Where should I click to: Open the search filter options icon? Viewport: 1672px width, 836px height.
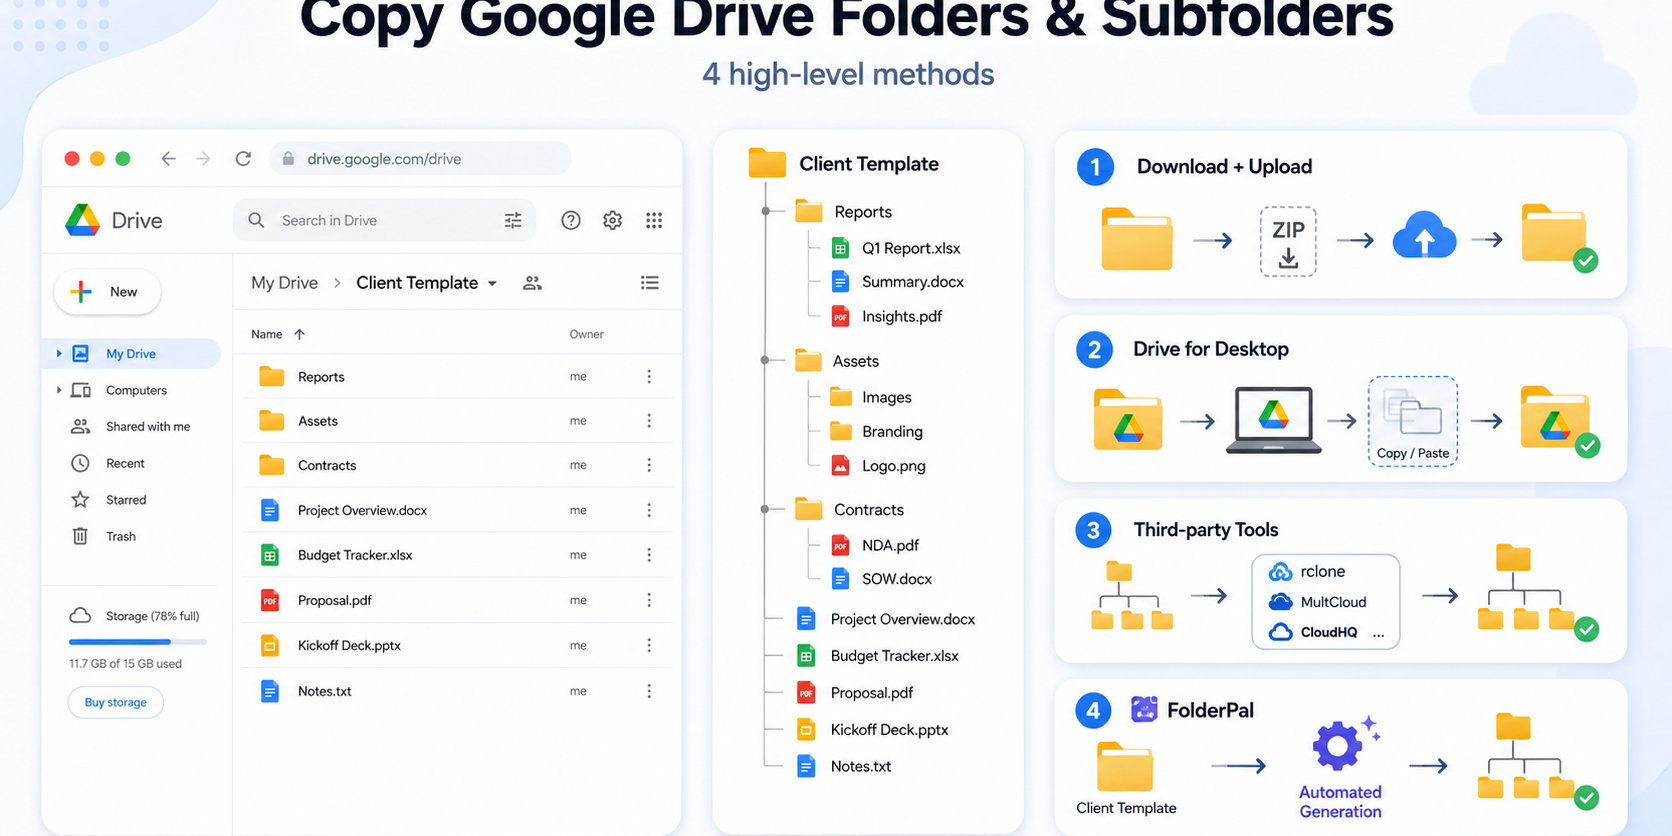pos(513,220)
